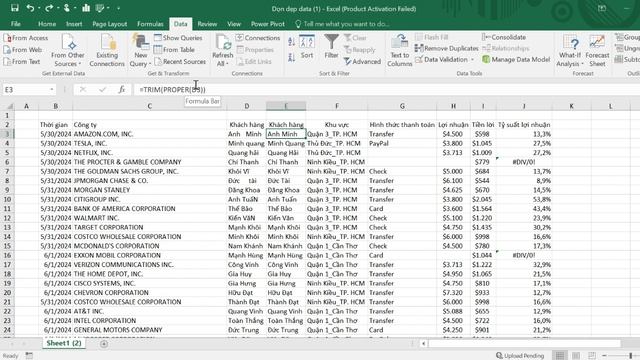
Task: Add a new sheet with plus icon
Action: pyautogui.click(x=104, y=344)
